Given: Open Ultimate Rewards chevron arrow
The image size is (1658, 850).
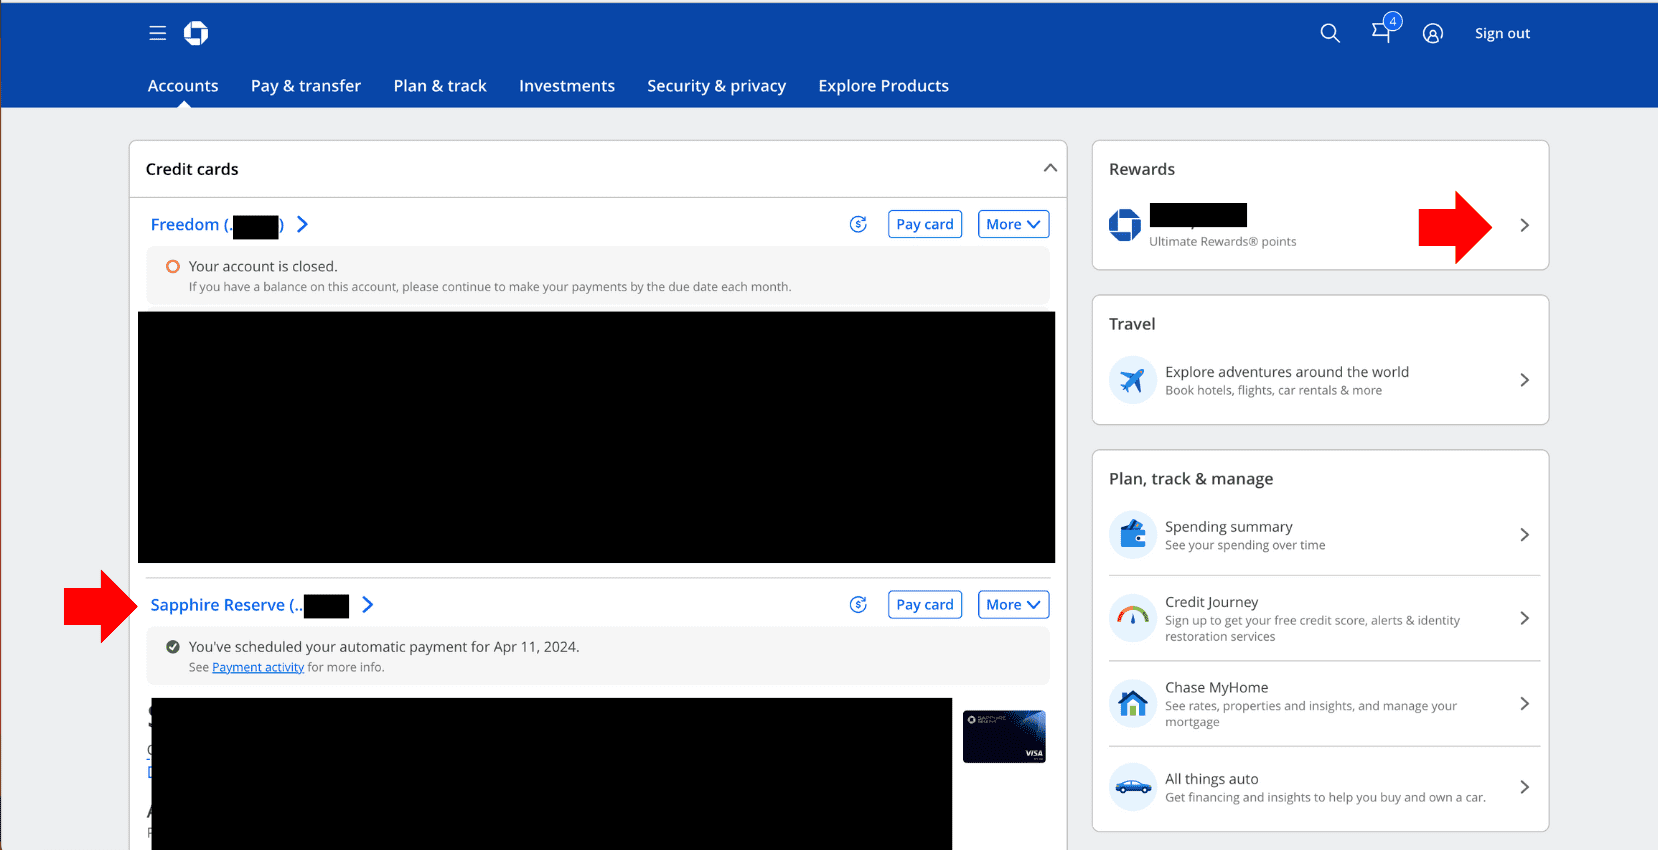Looking at the screenshot, I should tap(1524, 225).
